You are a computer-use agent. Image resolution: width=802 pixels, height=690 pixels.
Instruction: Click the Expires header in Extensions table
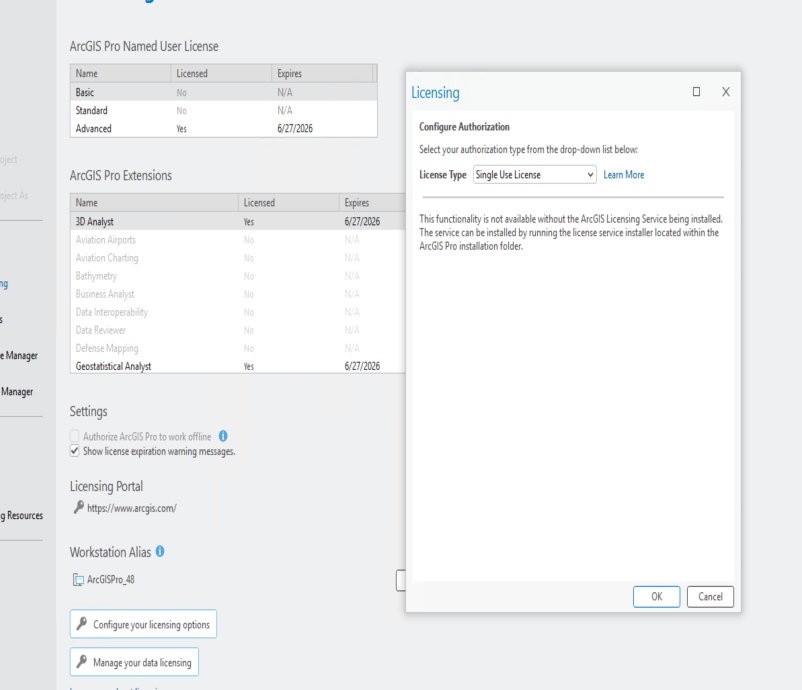(x=372, y=203)
